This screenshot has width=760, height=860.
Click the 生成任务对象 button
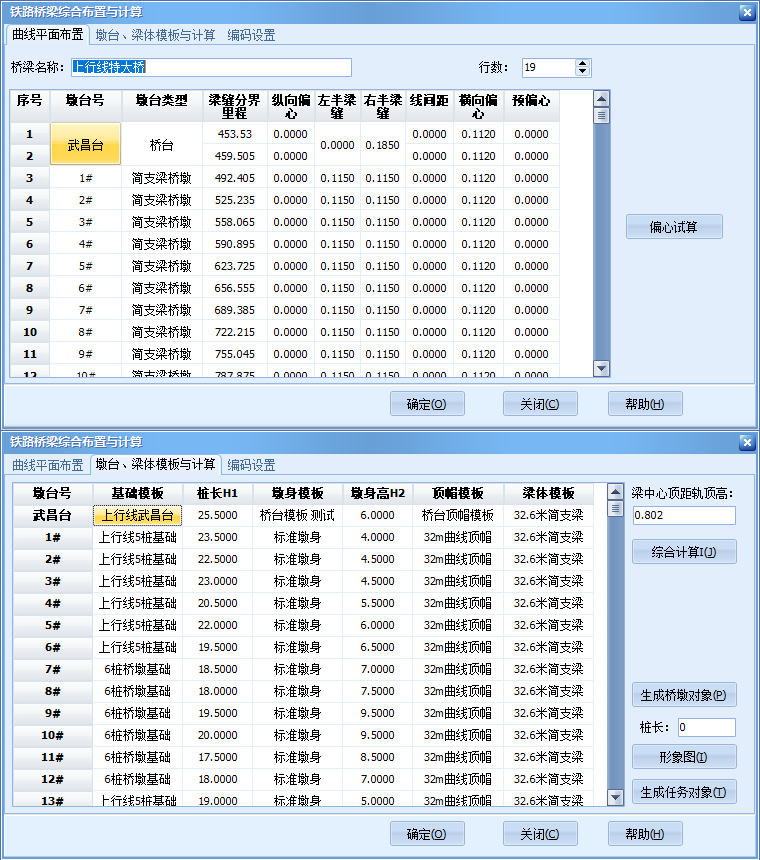point(684,792)
